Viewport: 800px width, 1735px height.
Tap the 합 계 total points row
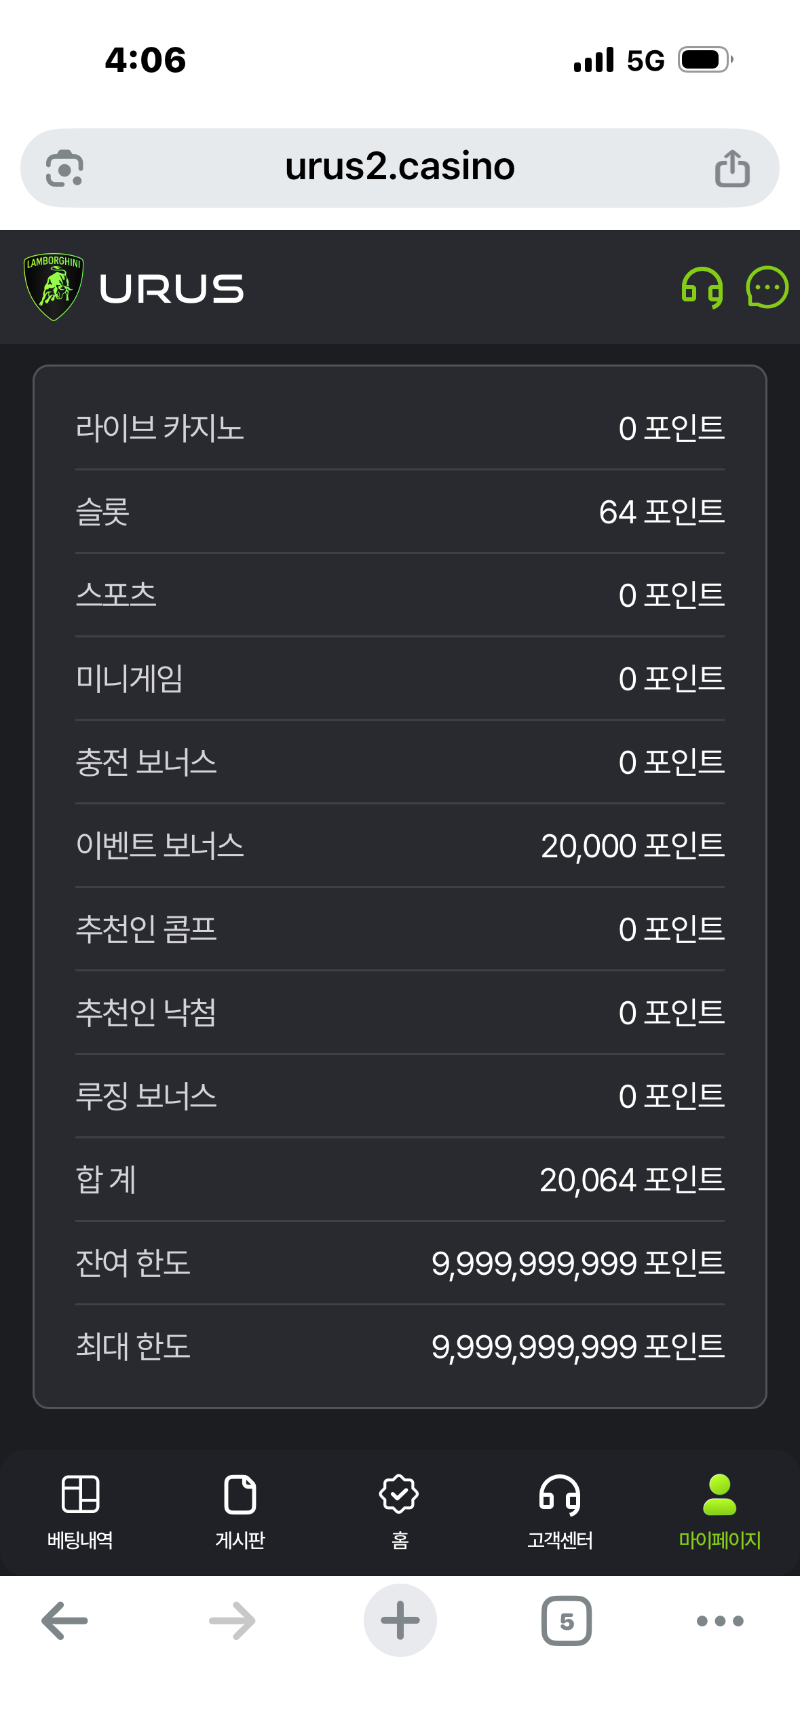pos(400,1180)
